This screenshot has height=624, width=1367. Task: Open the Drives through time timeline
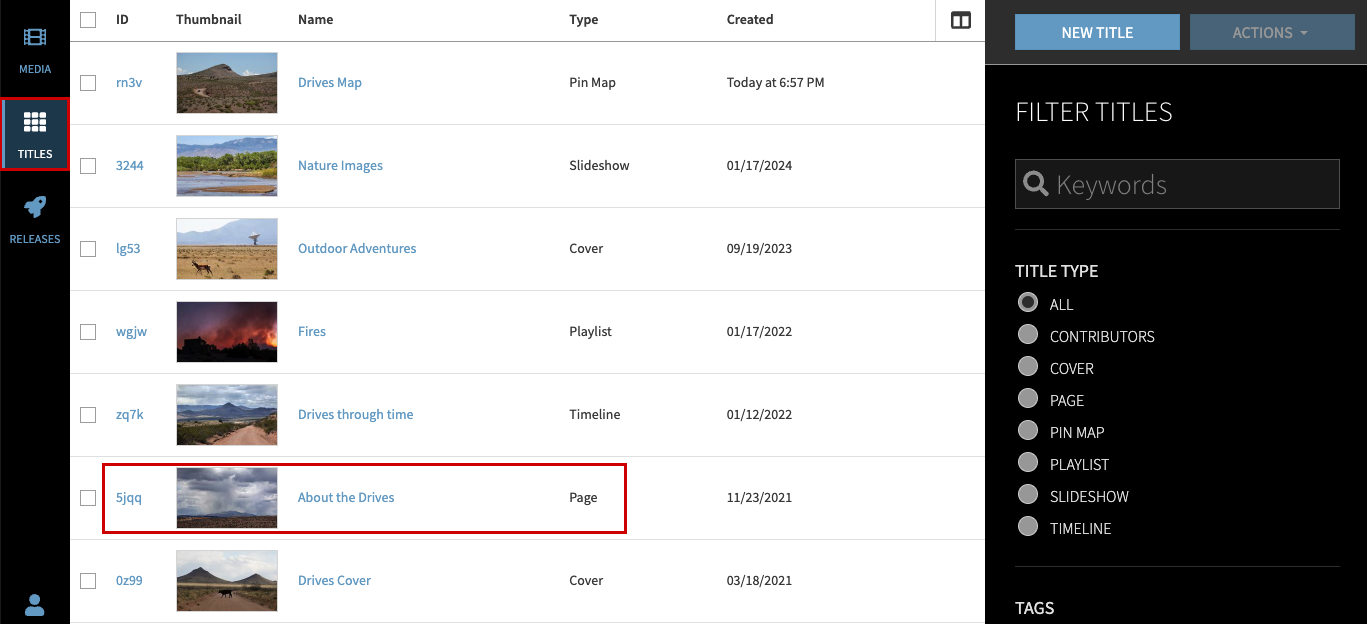tap(355, 414)
